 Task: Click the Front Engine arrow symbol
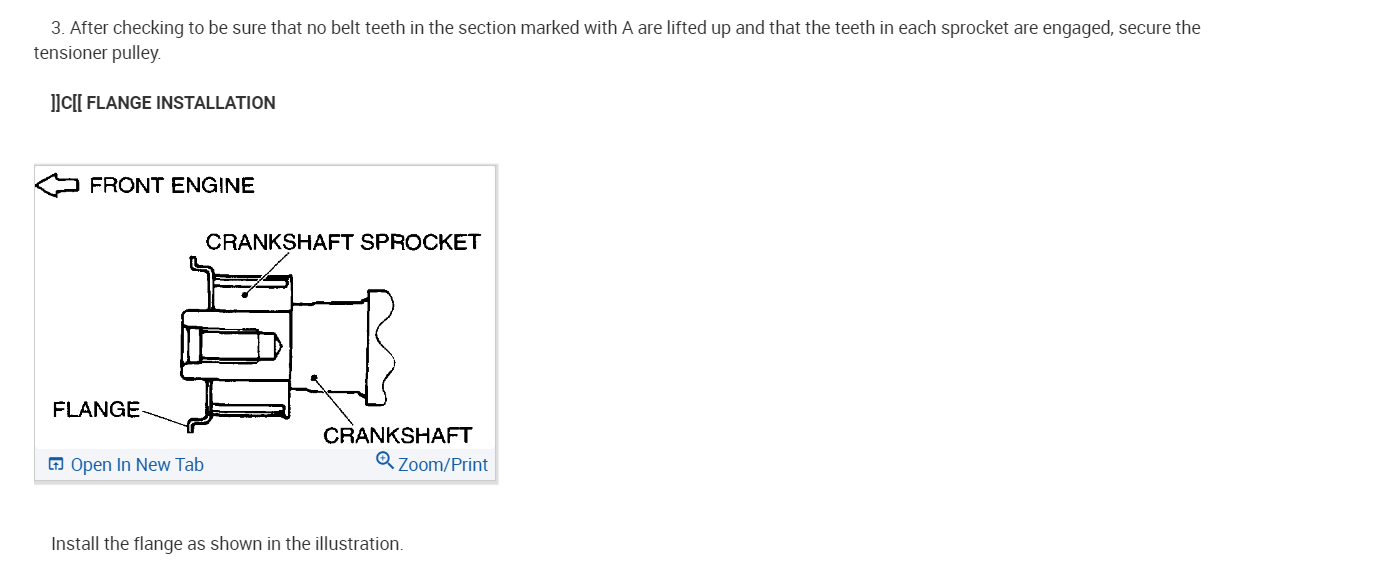[x=57, y=185]
